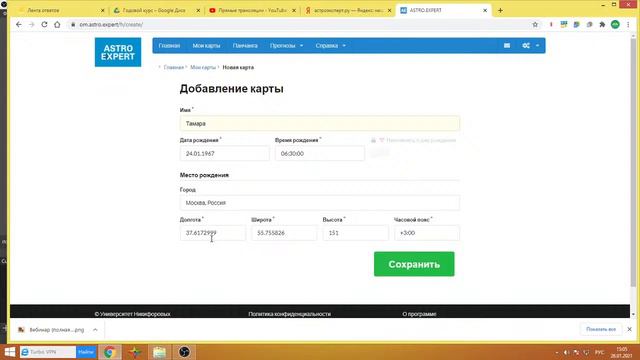Screen dimensions: 640x360
Task: Close the ASTRO EXPERT browser tab
Action: (485, 11)
